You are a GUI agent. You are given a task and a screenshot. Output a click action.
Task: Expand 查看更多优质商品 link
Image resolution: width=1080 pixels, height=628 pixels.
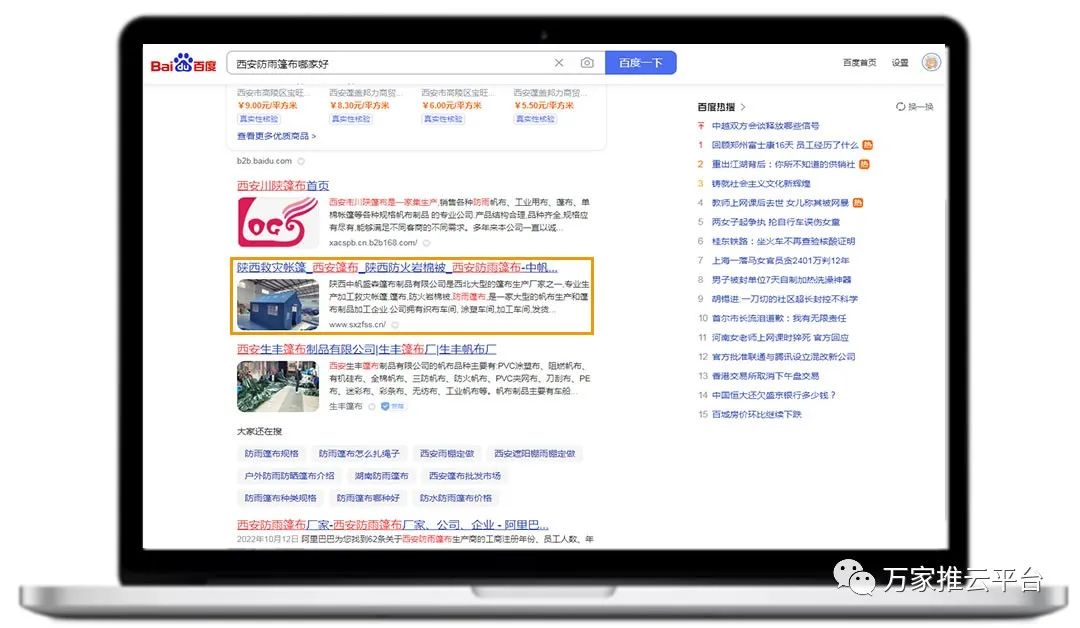coord(276,136)
